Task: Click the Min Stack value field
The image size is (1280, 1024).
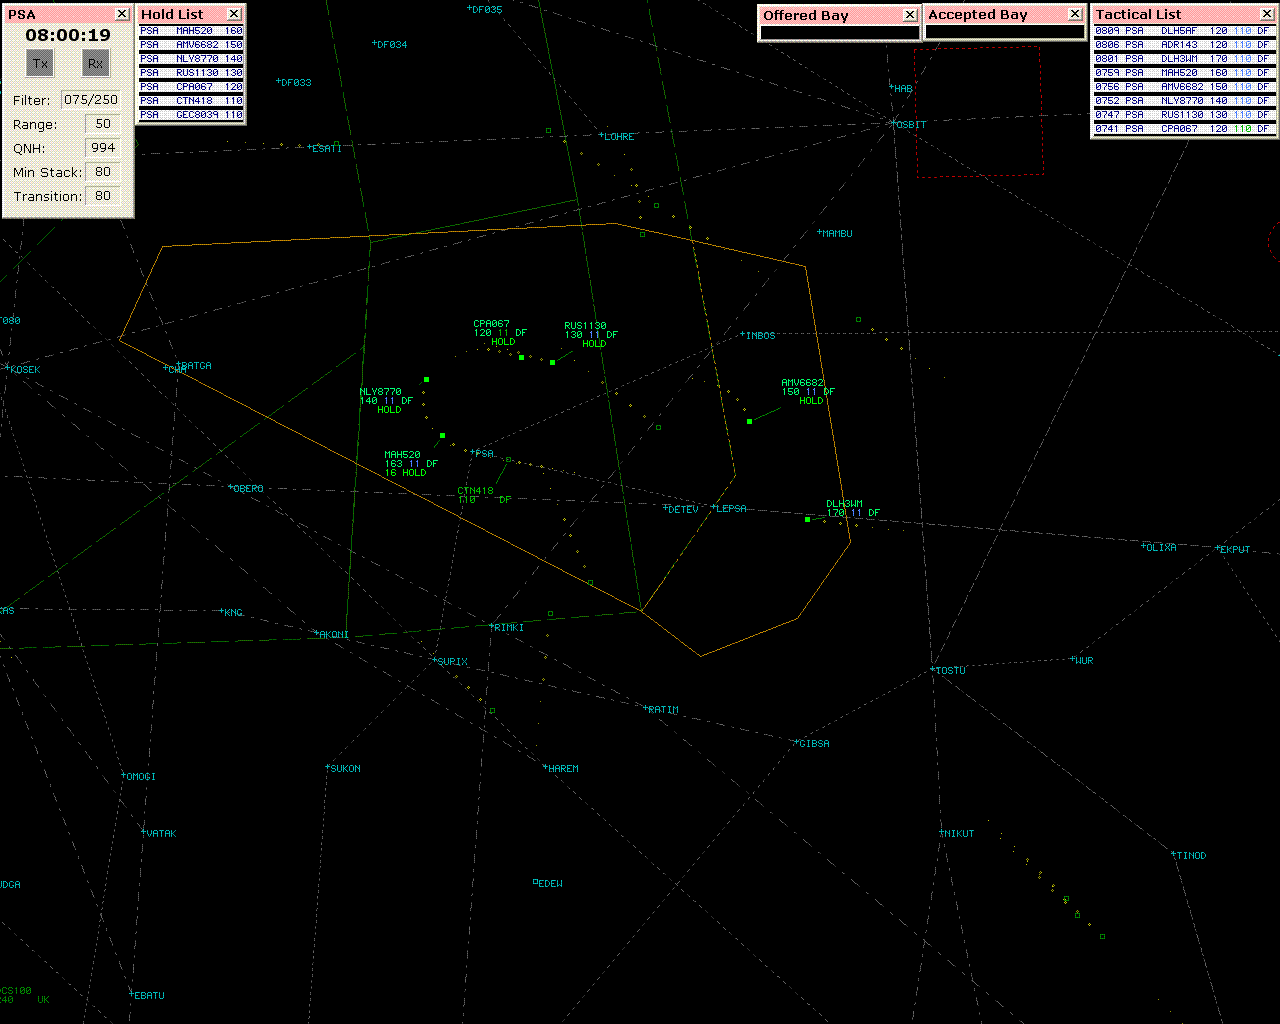Action: (x=103, y=172)
